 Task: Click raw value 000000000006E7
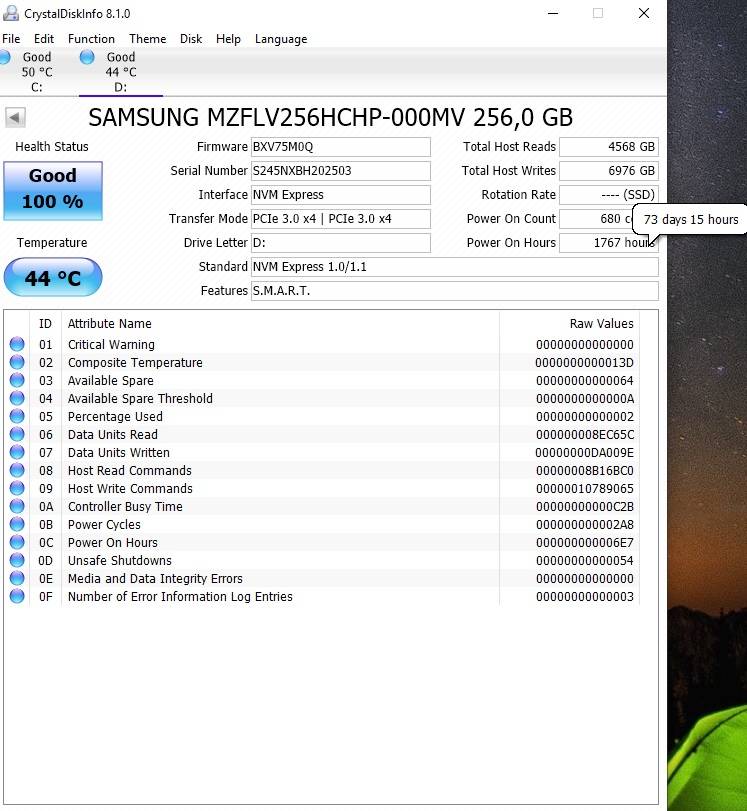pos(585,543)
